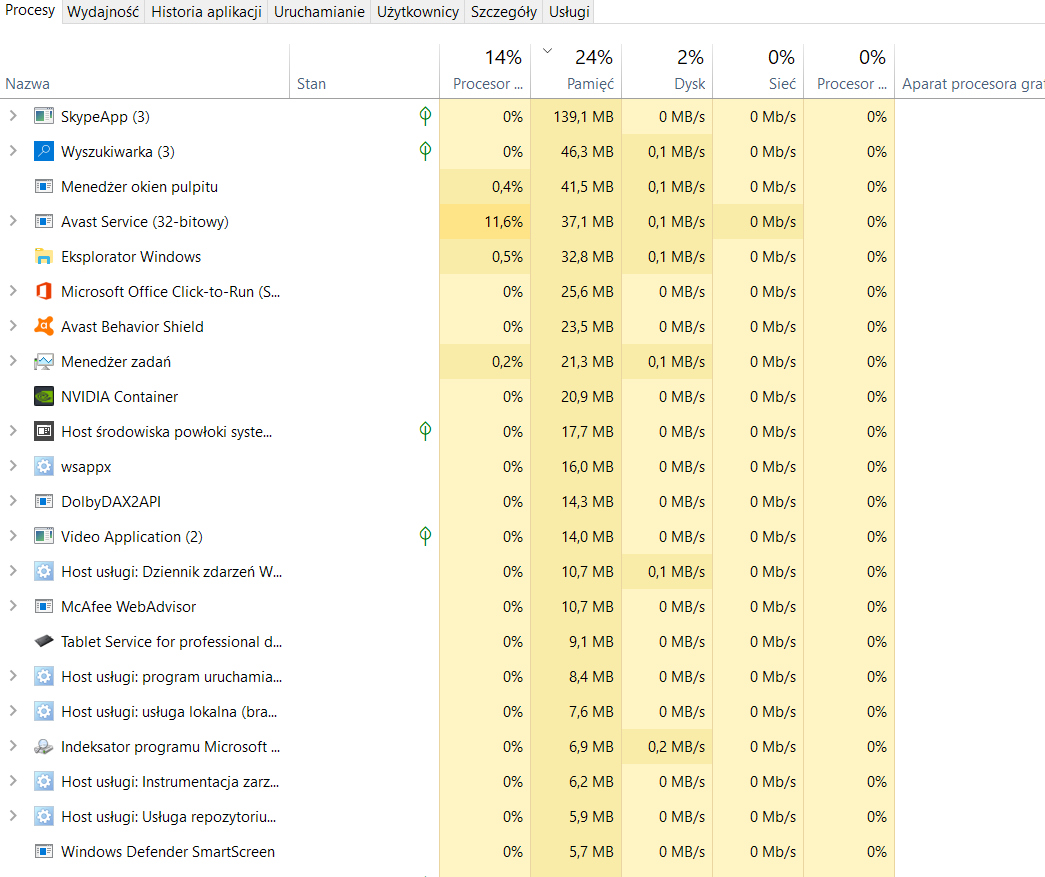Click the Tablet Service pen tablet icon
This screenshot has height=877, width=1045.
pyautogui.click(x=44, y=641)
